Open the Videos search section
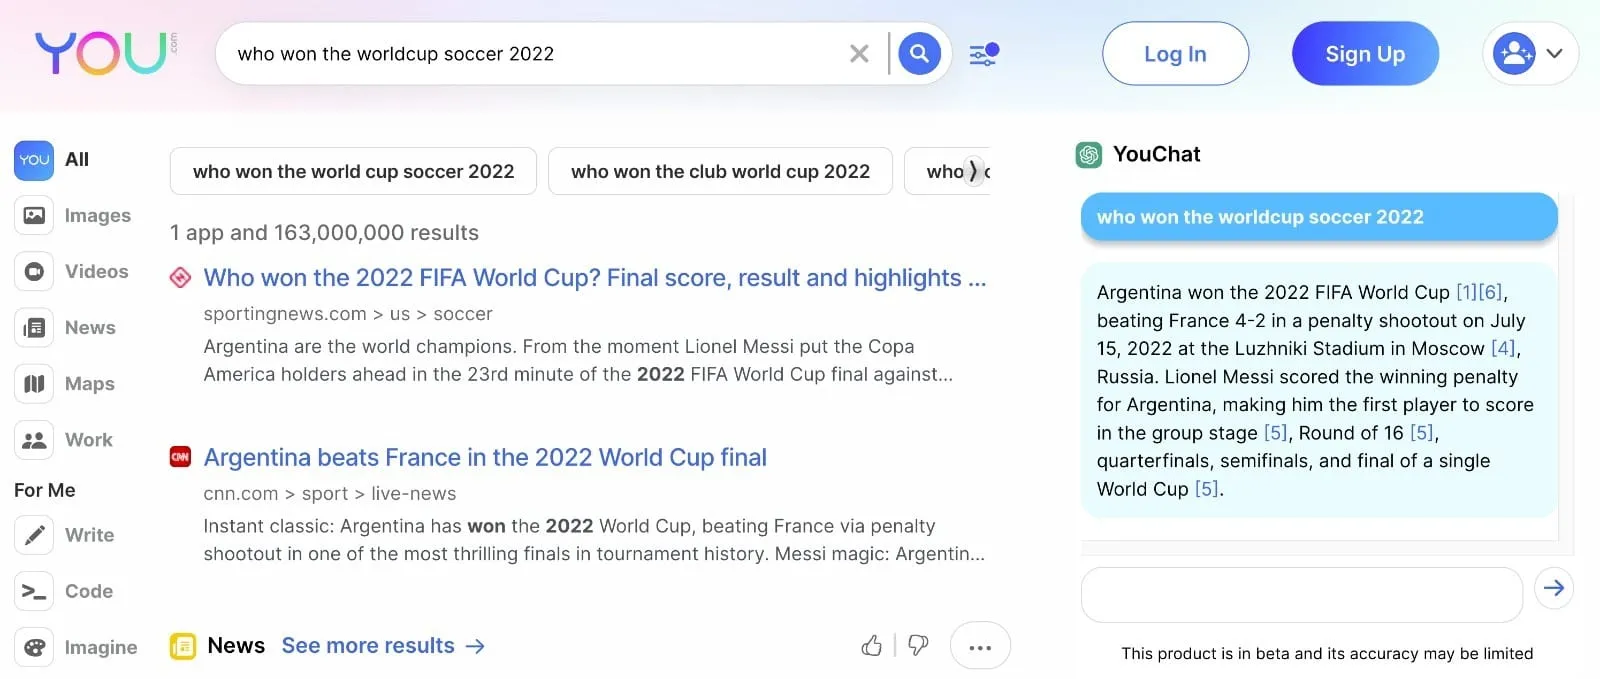 33,271
